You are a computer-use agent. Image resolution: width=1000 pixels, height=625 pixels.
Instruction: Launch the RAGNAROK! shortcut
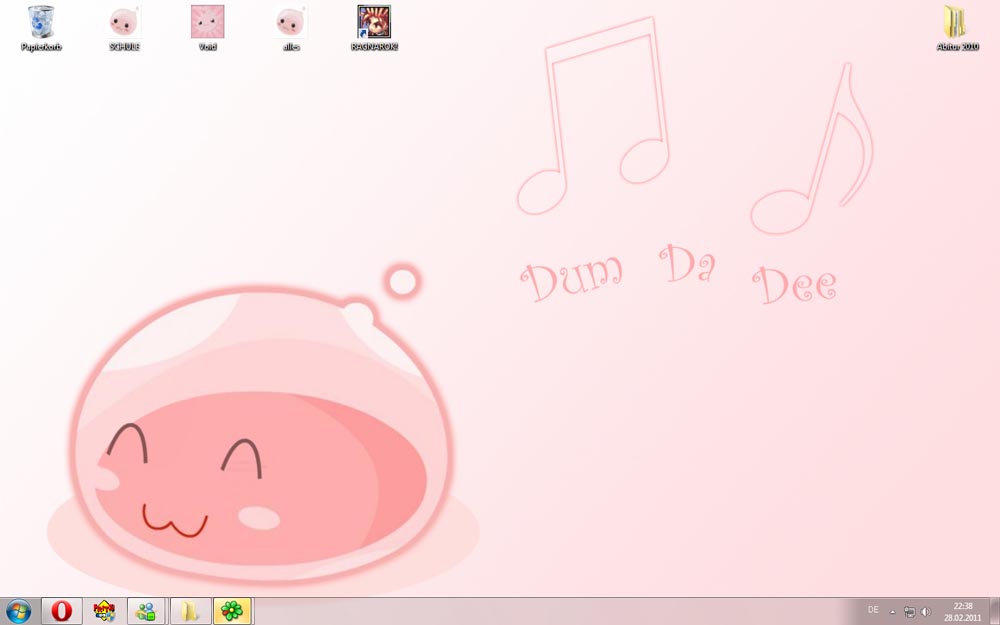coord(374,23)
